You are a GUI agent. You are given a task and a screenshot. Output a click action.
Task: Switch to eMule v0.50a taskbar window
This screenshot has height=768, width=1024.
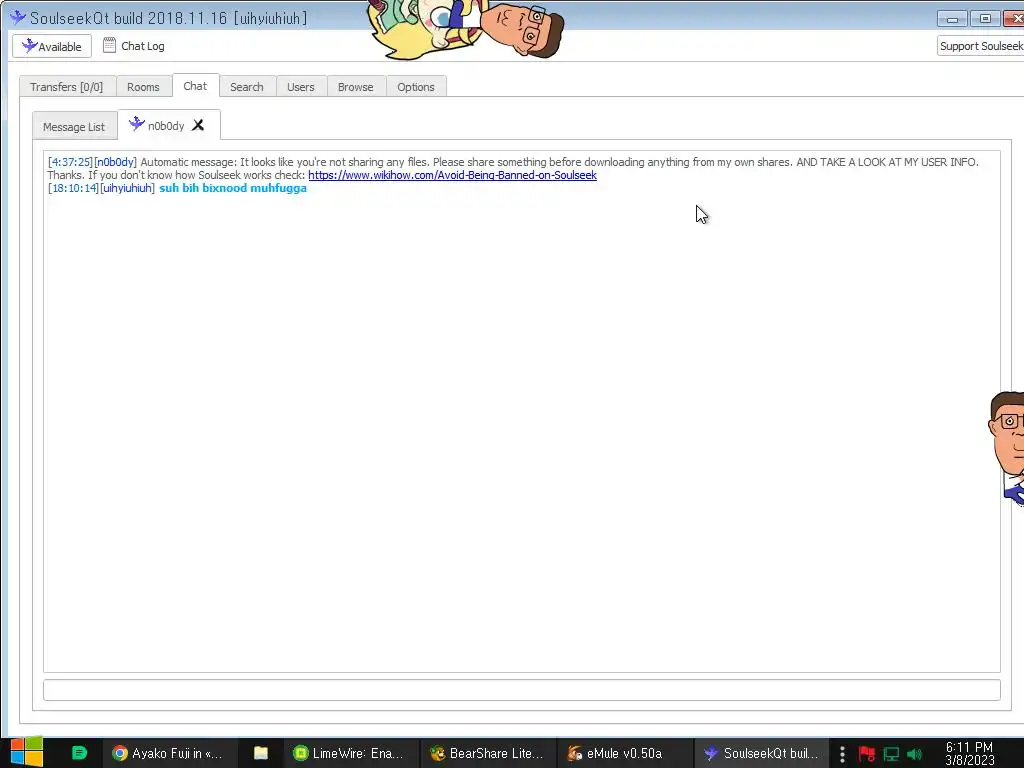click(624, 753)
